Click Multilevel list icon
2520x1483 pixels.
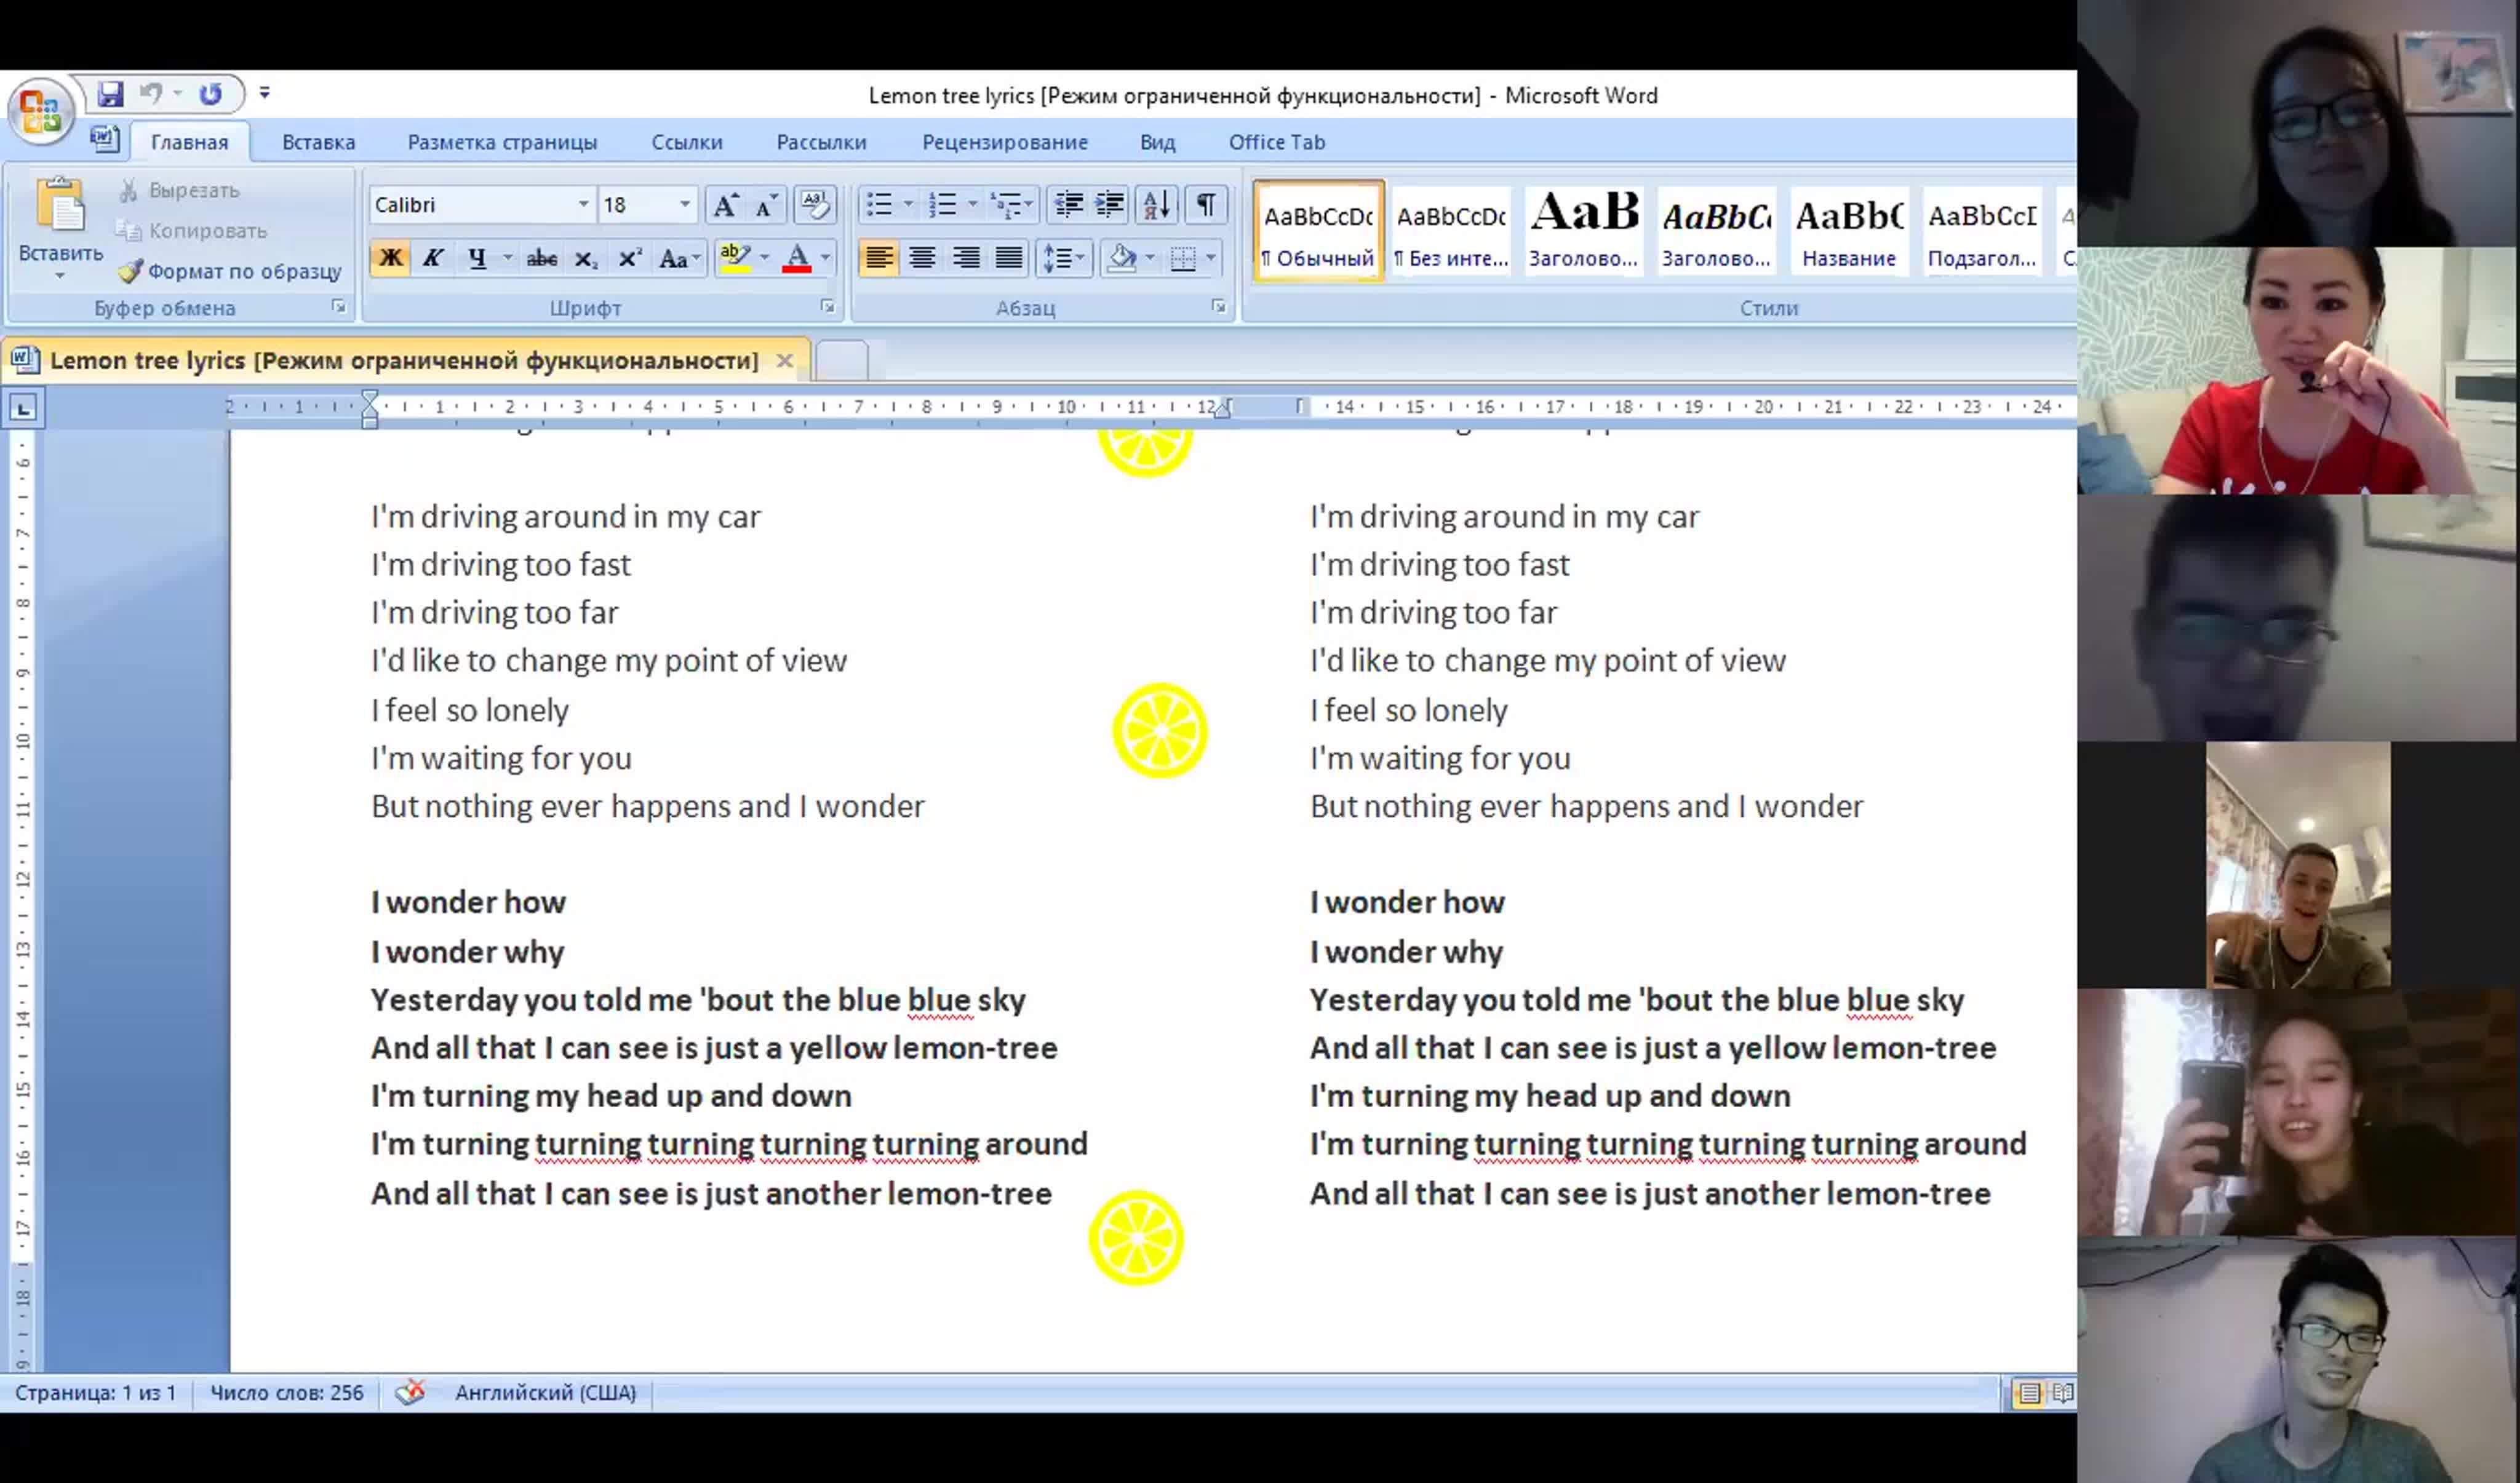1006,205
